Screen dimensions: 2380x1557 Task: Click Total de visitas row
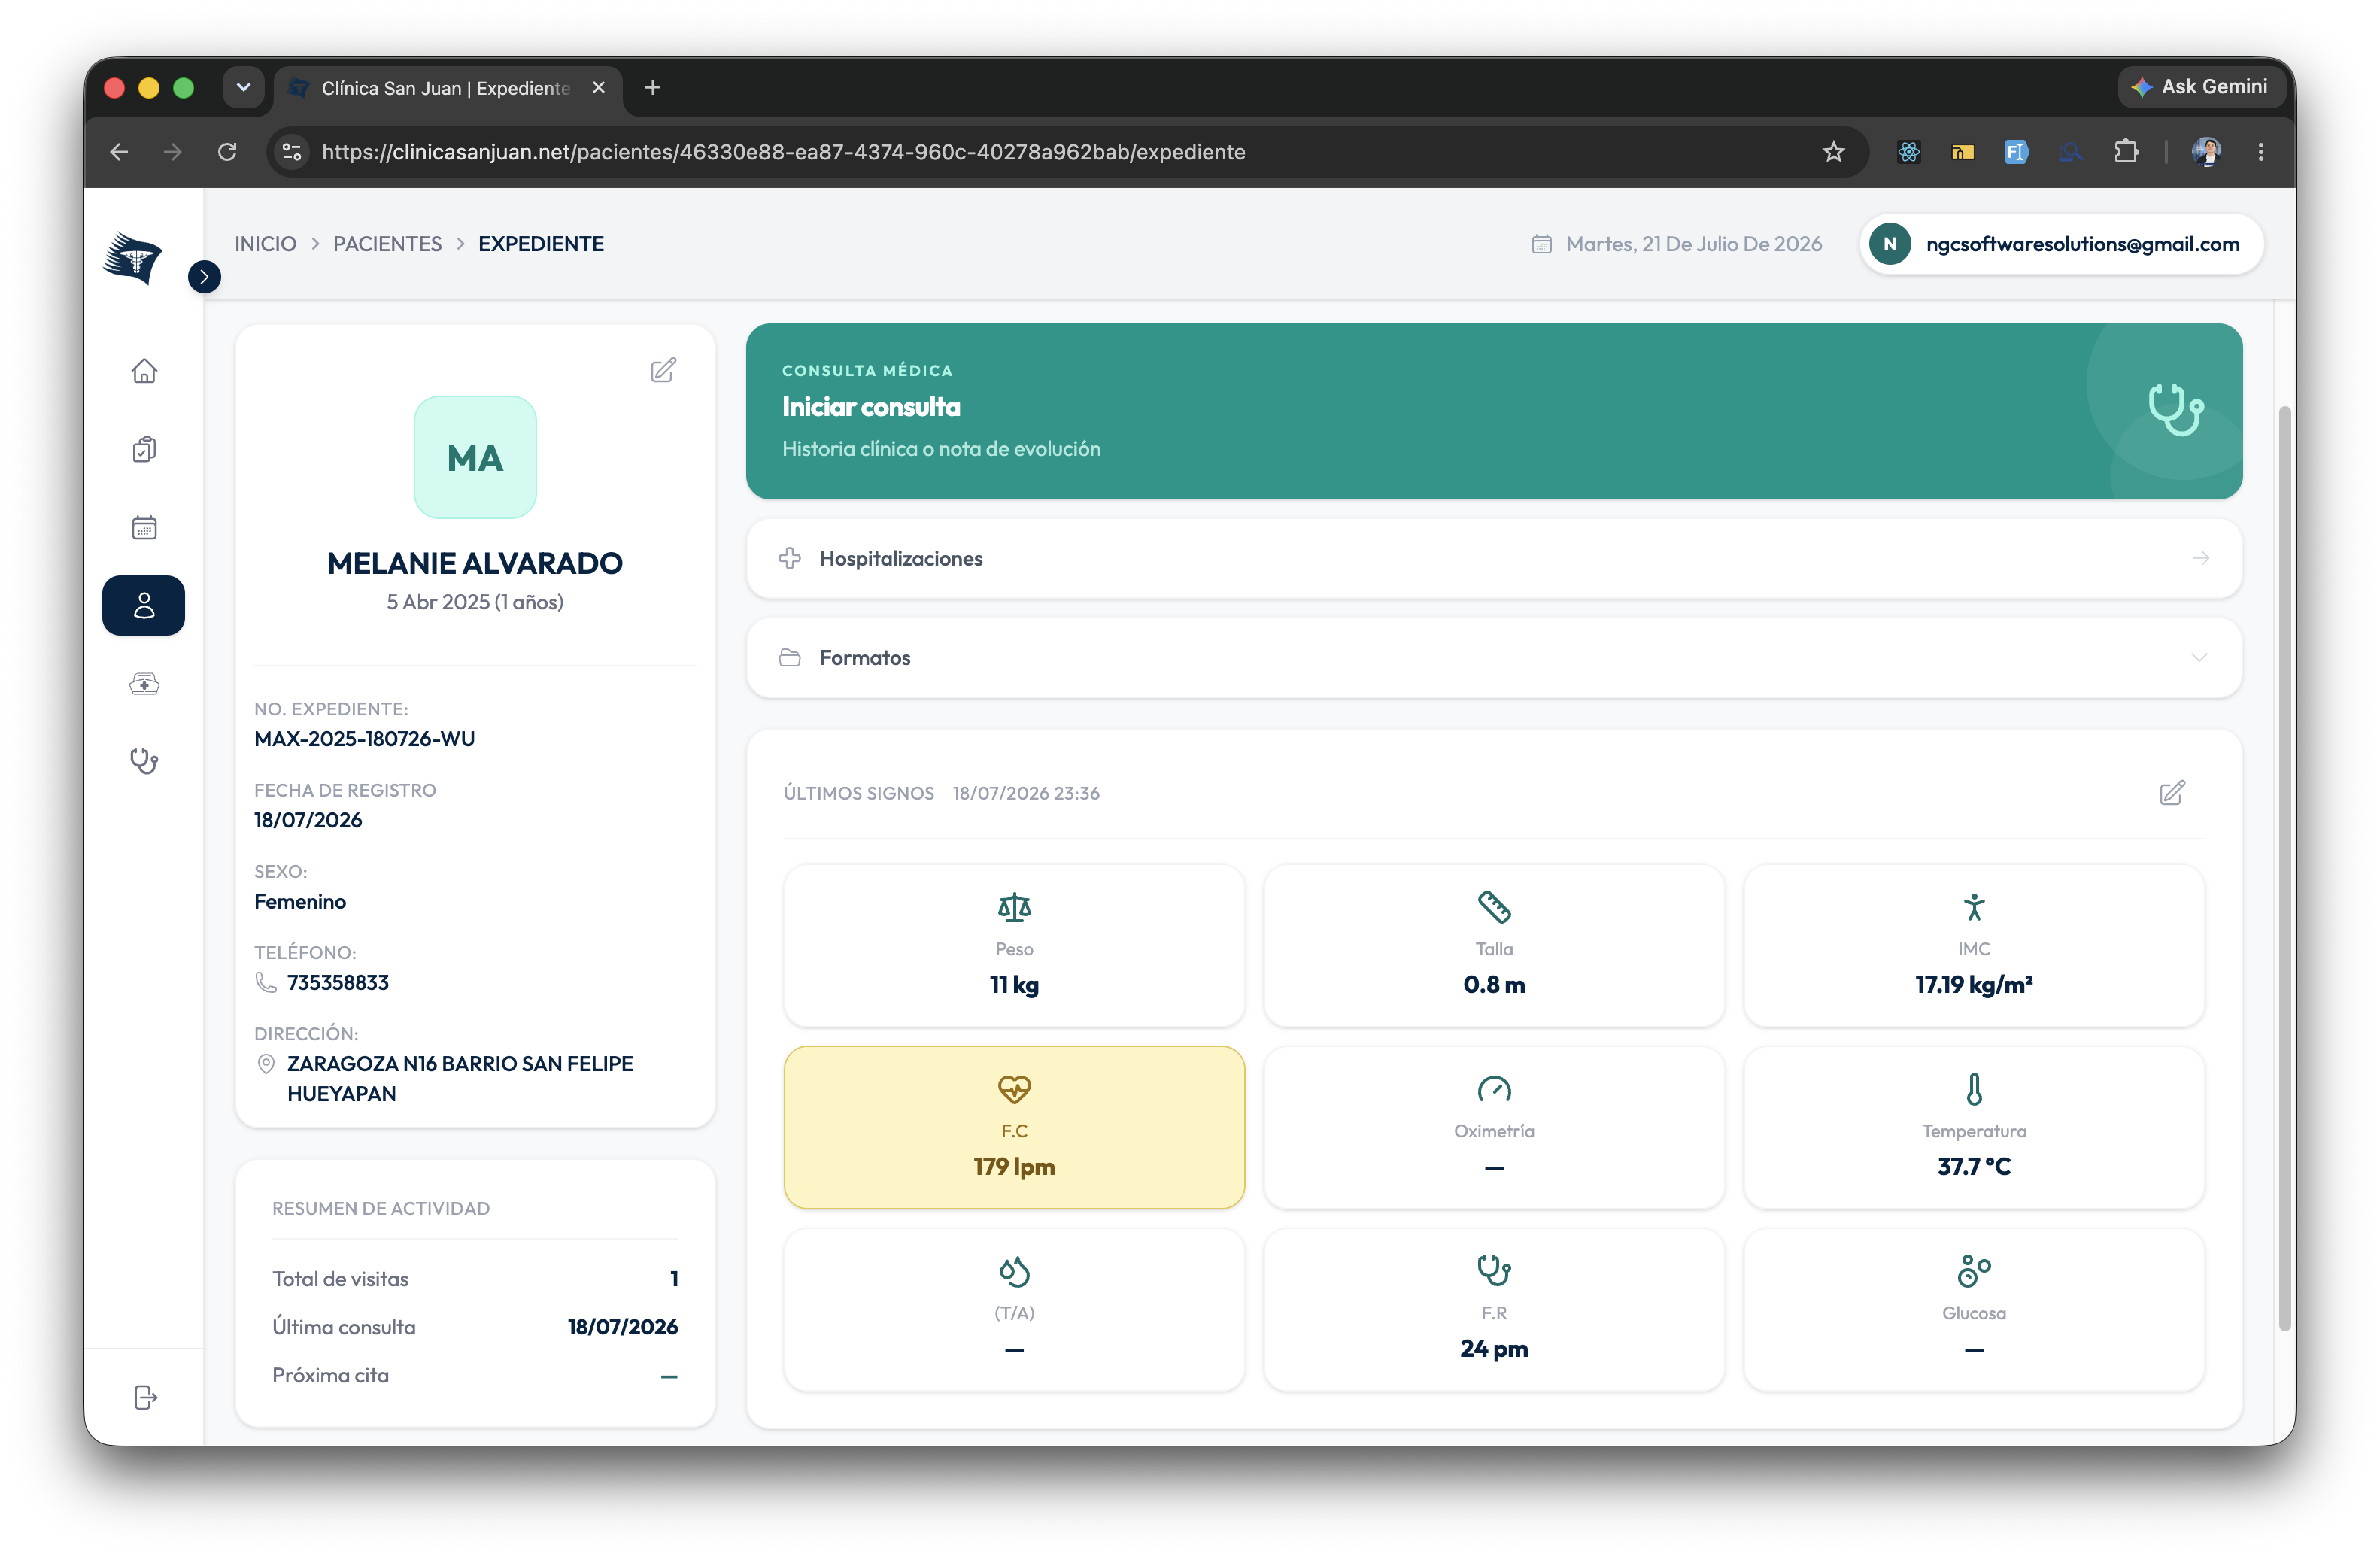tap(475, 1279)
